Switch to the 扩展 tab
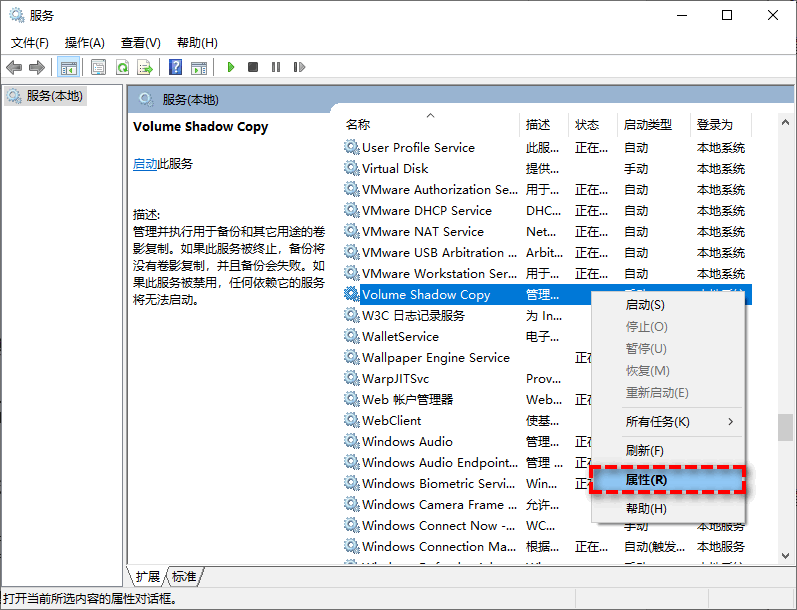 coord(148,577)
